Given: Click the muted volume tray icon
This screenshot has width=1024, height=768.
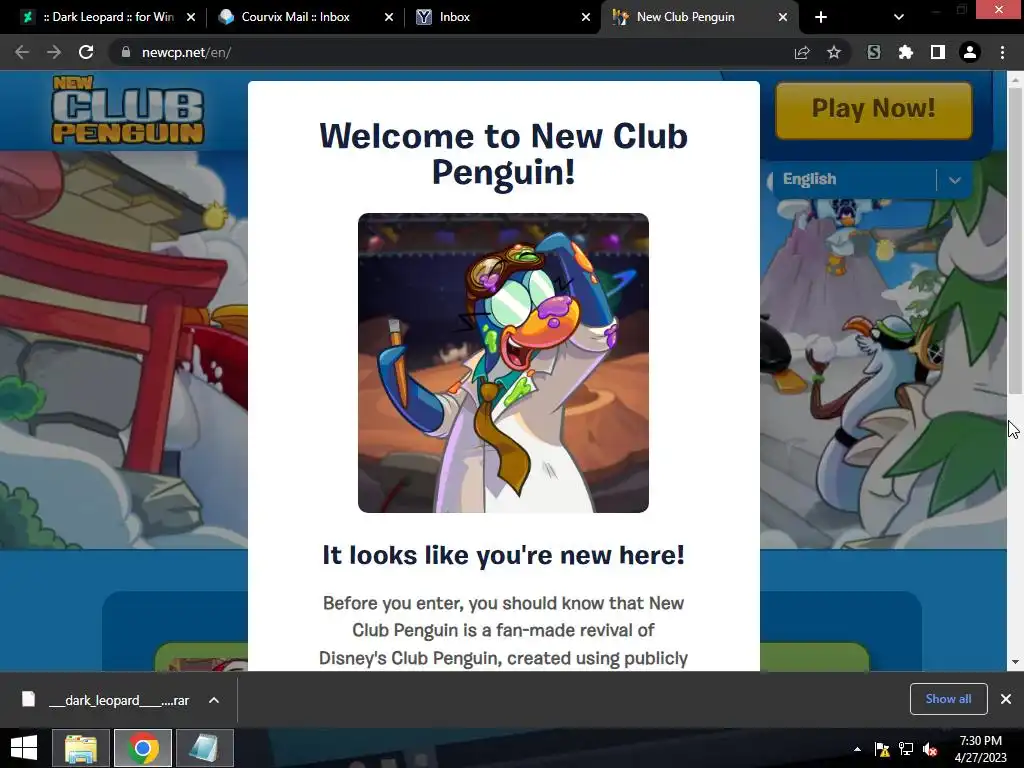Looking at the screenshot, I should coord(930,749).
